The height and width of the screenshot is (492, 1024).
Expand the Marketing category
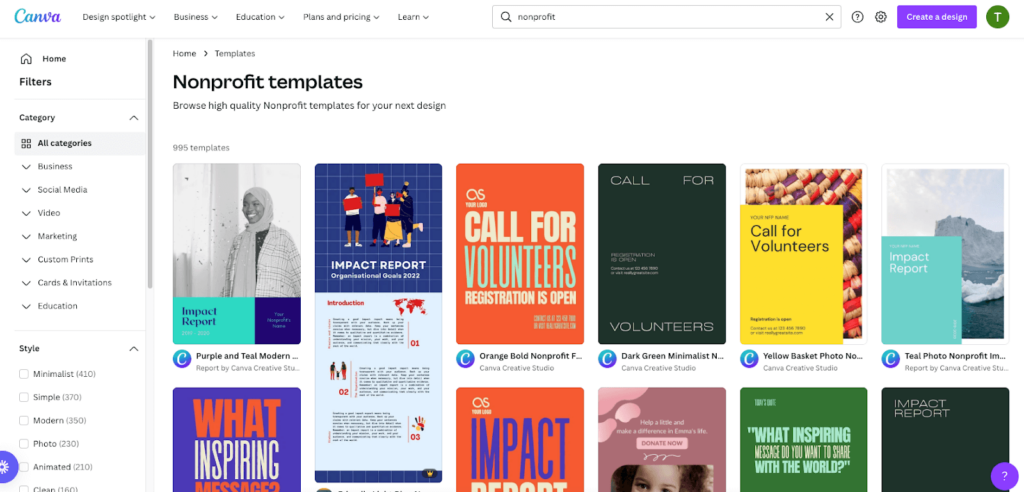click(26, 237)
